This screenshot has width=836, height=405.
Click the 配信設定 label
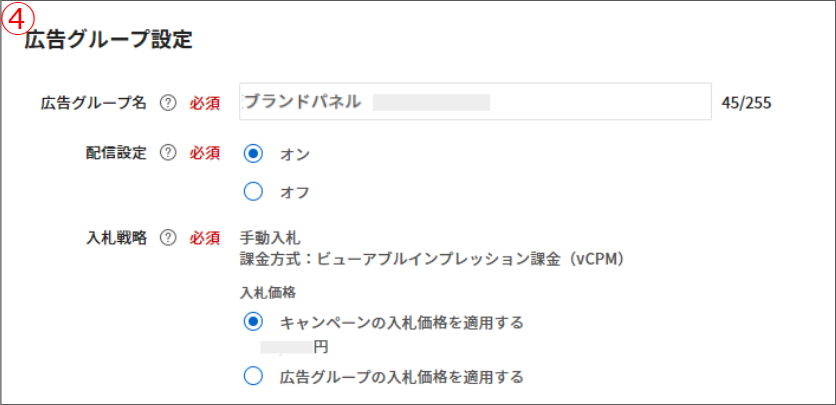tap(116, 153)
